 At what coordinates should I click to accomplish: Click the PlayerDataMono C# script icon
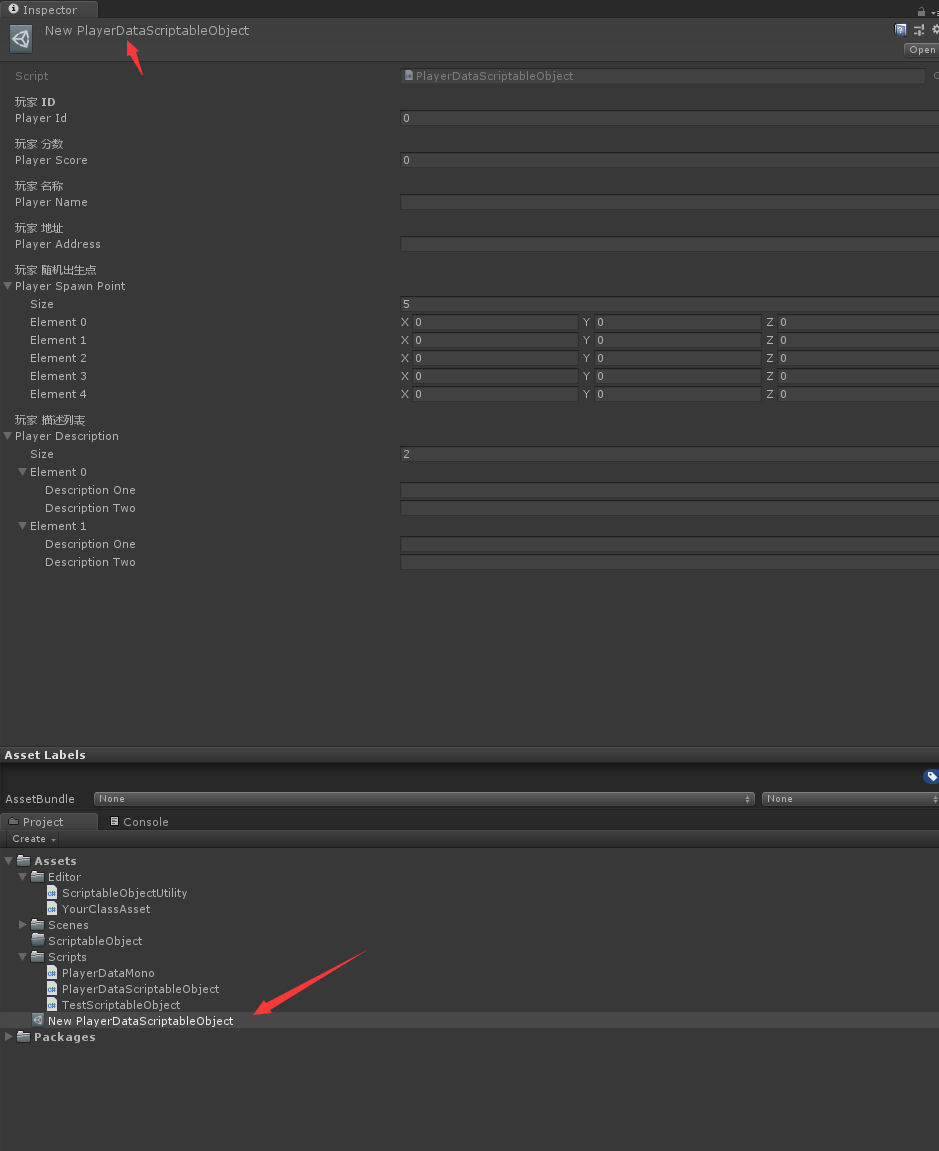point(52,973)
